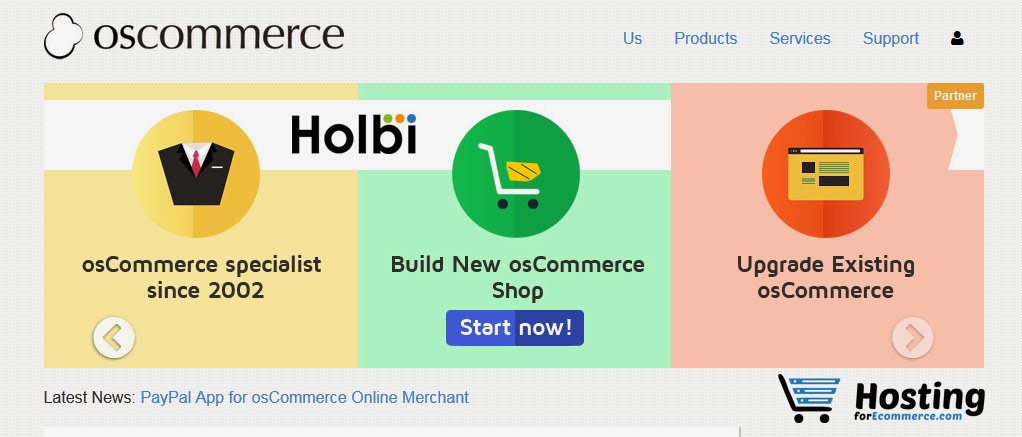Click the orange browser window upgrade icon
The width and height of the screenshot is (1022, 437).
[825, 173]
